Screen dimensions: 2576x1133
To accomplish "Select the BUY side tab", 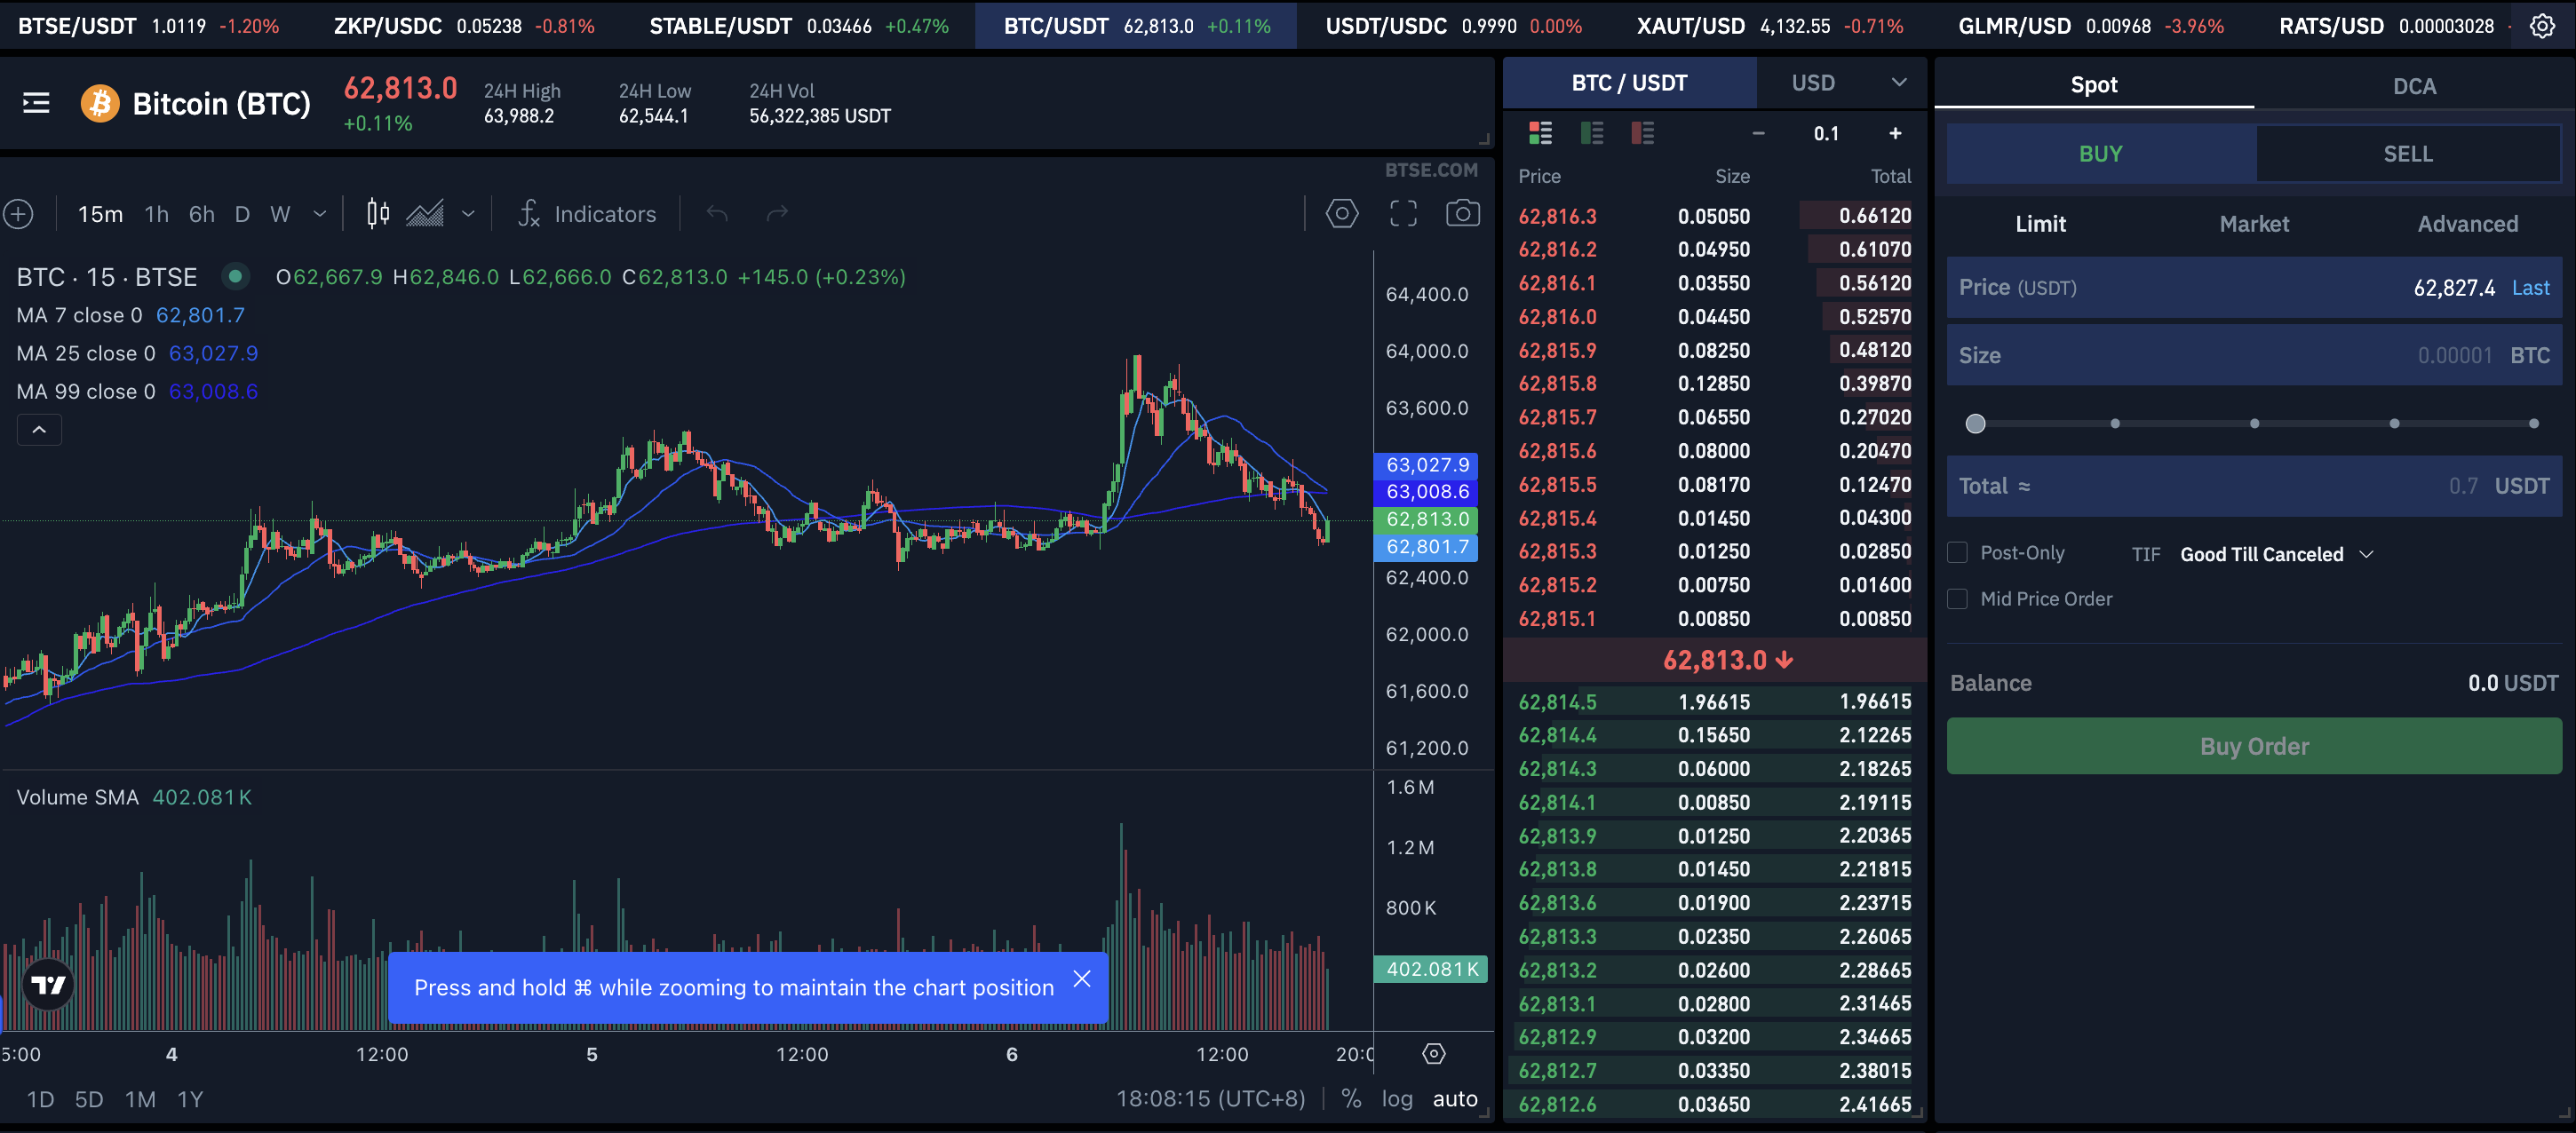I will pyautogui.click(x=2101, y=154).
